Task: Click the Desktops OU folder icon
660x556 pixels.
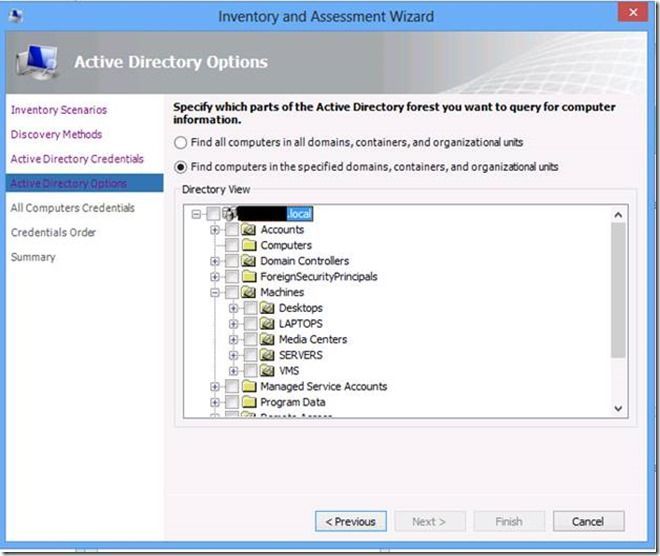Action: pyautogui.click(x=268, y=308)
